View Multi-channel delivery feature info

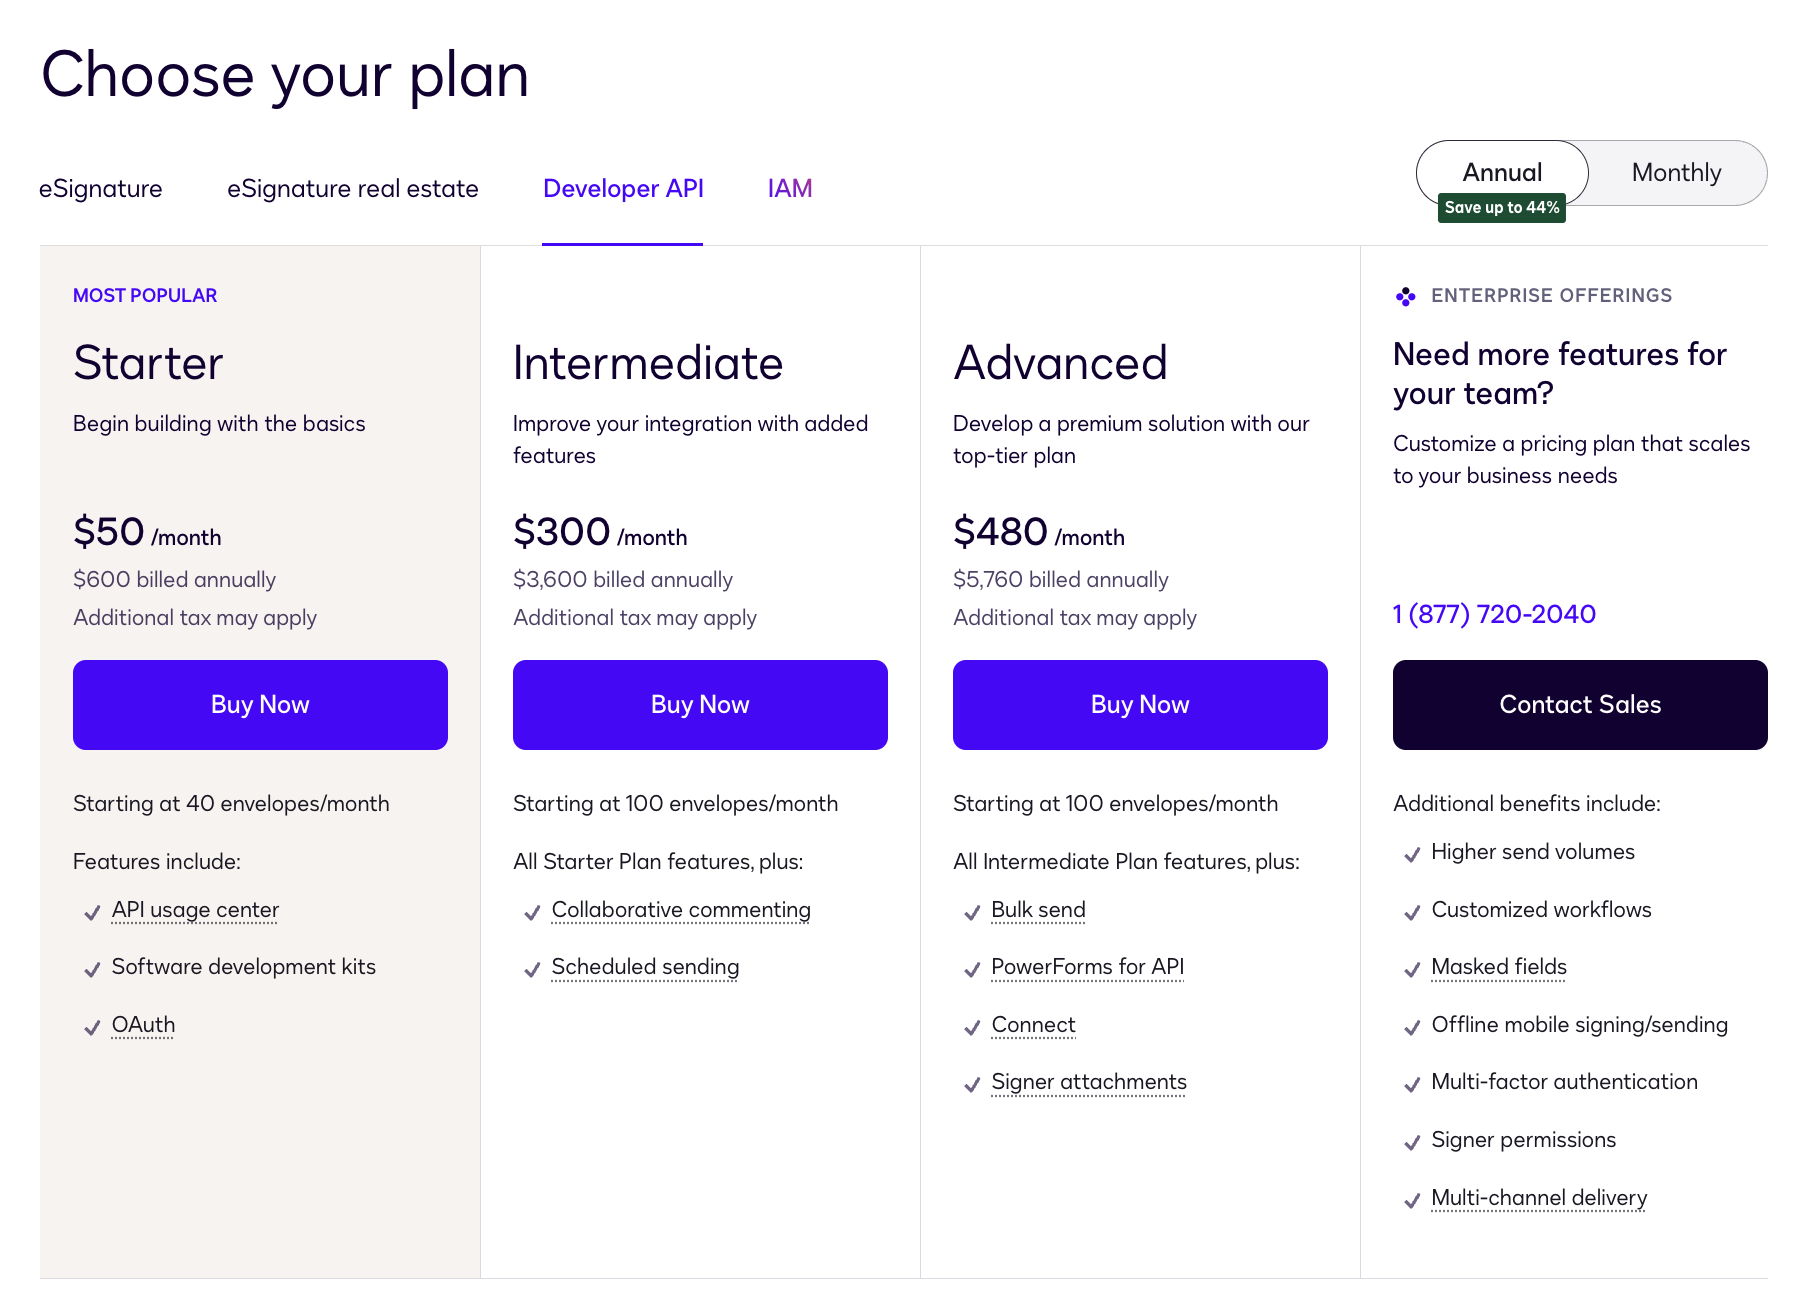click(x=1539, y=1198)
